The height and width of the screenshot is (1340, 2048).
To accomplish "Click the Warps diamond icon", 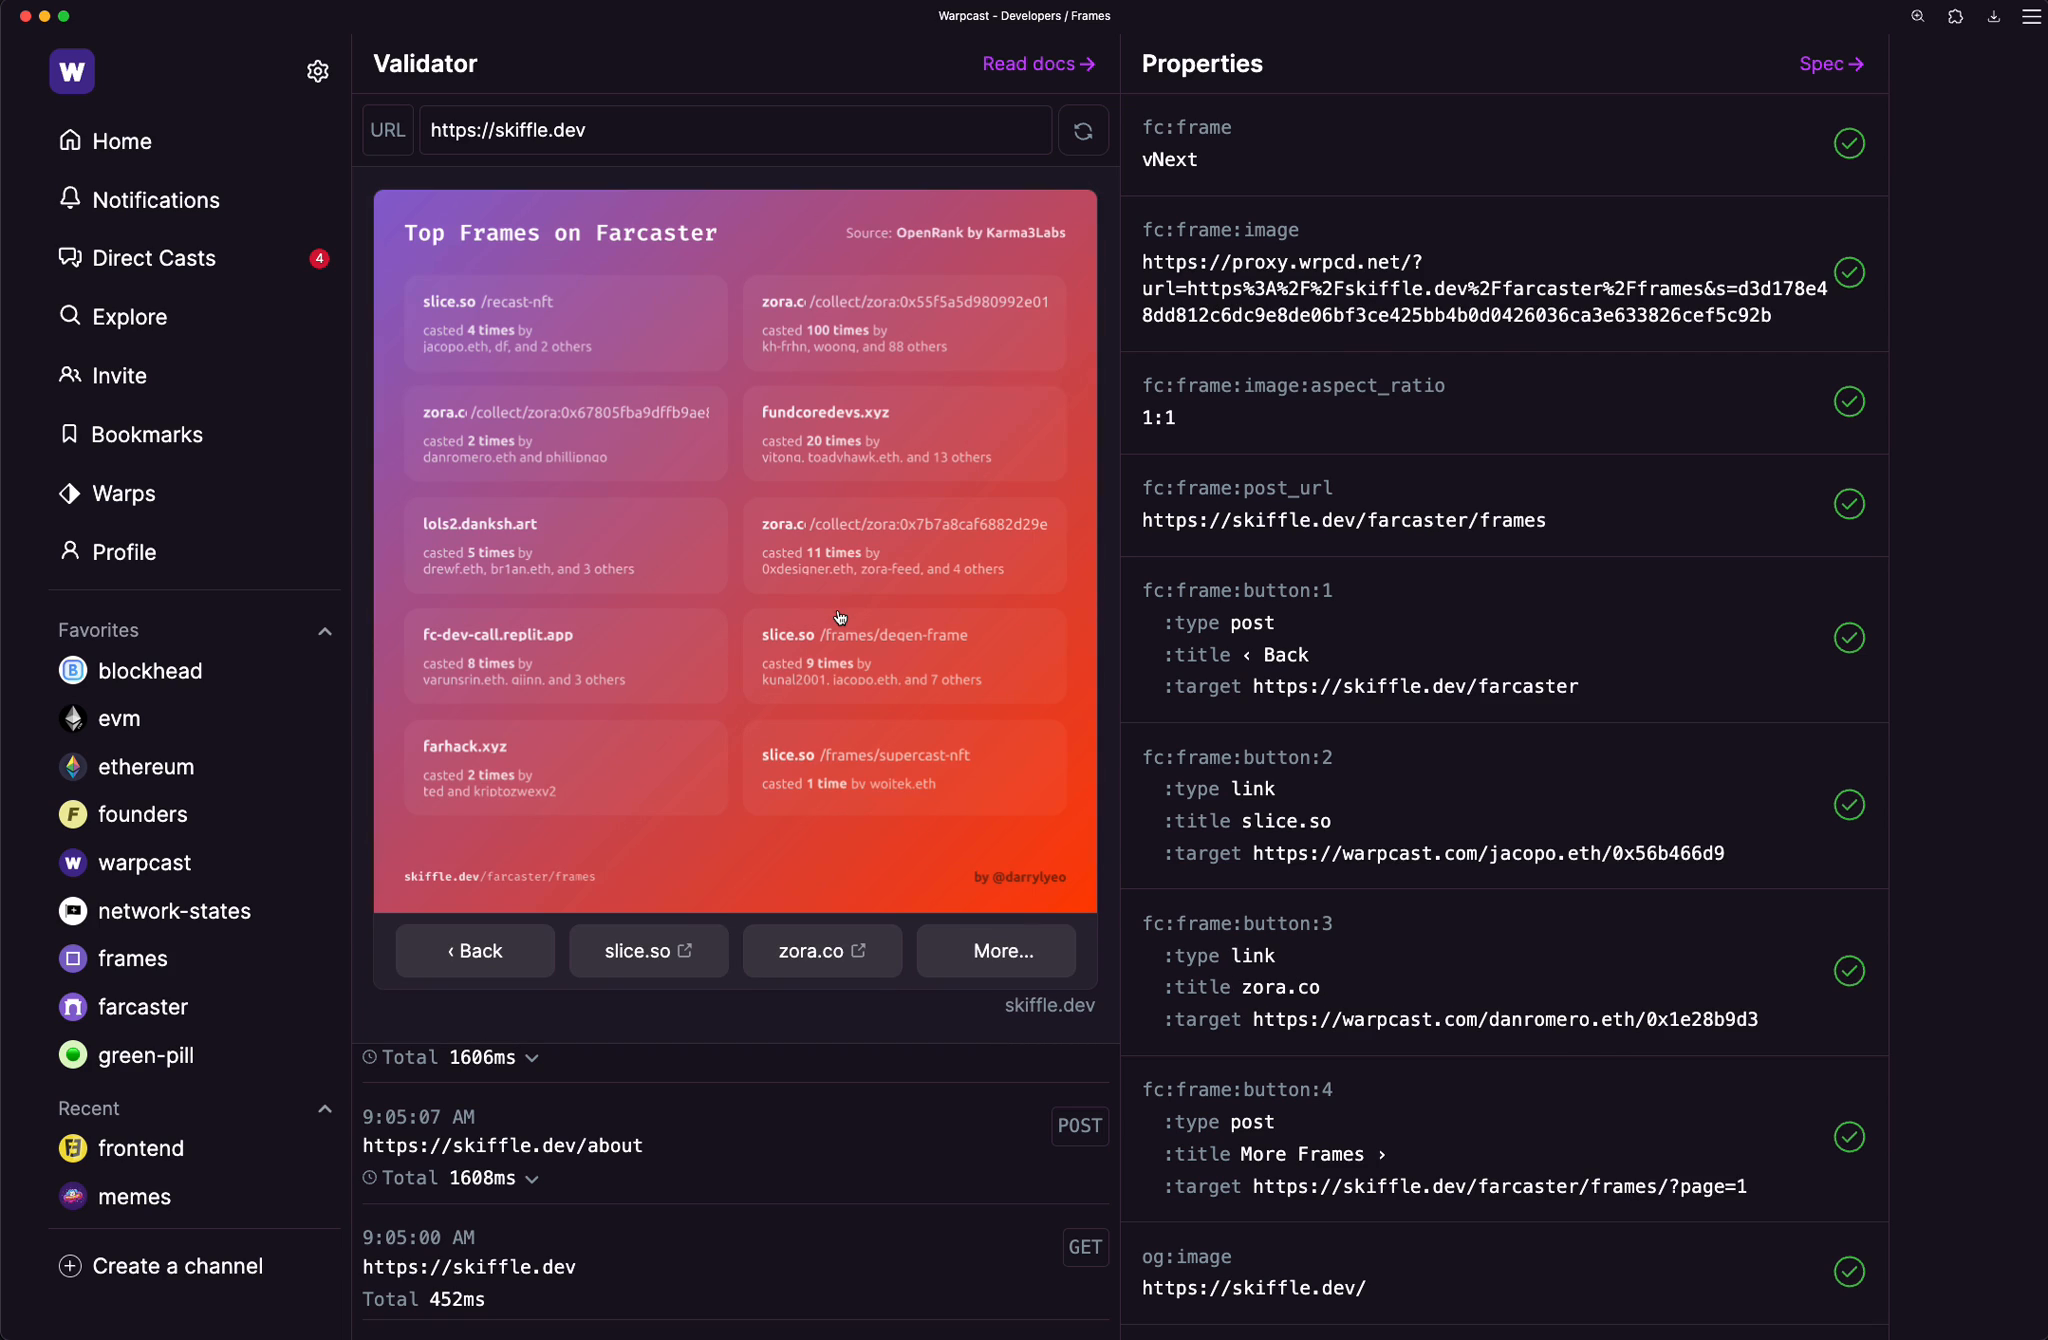I will point(70,492).
